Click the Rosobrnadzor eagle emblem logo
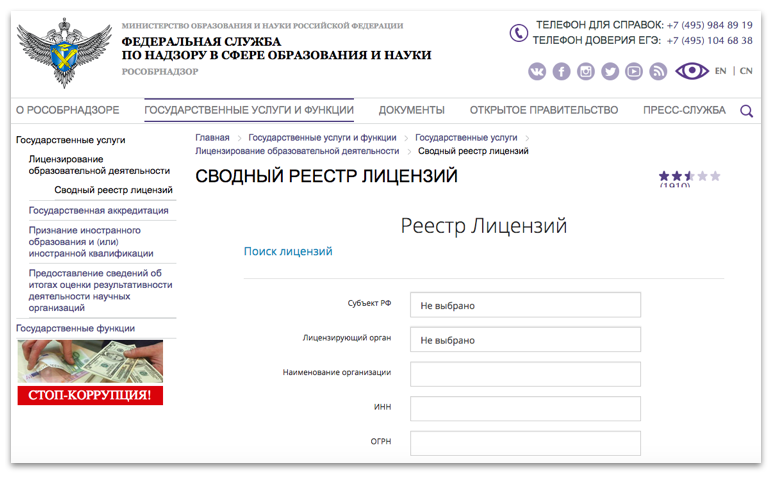The height and width of the screenshot is (477, 775). (x=64, y=52)
